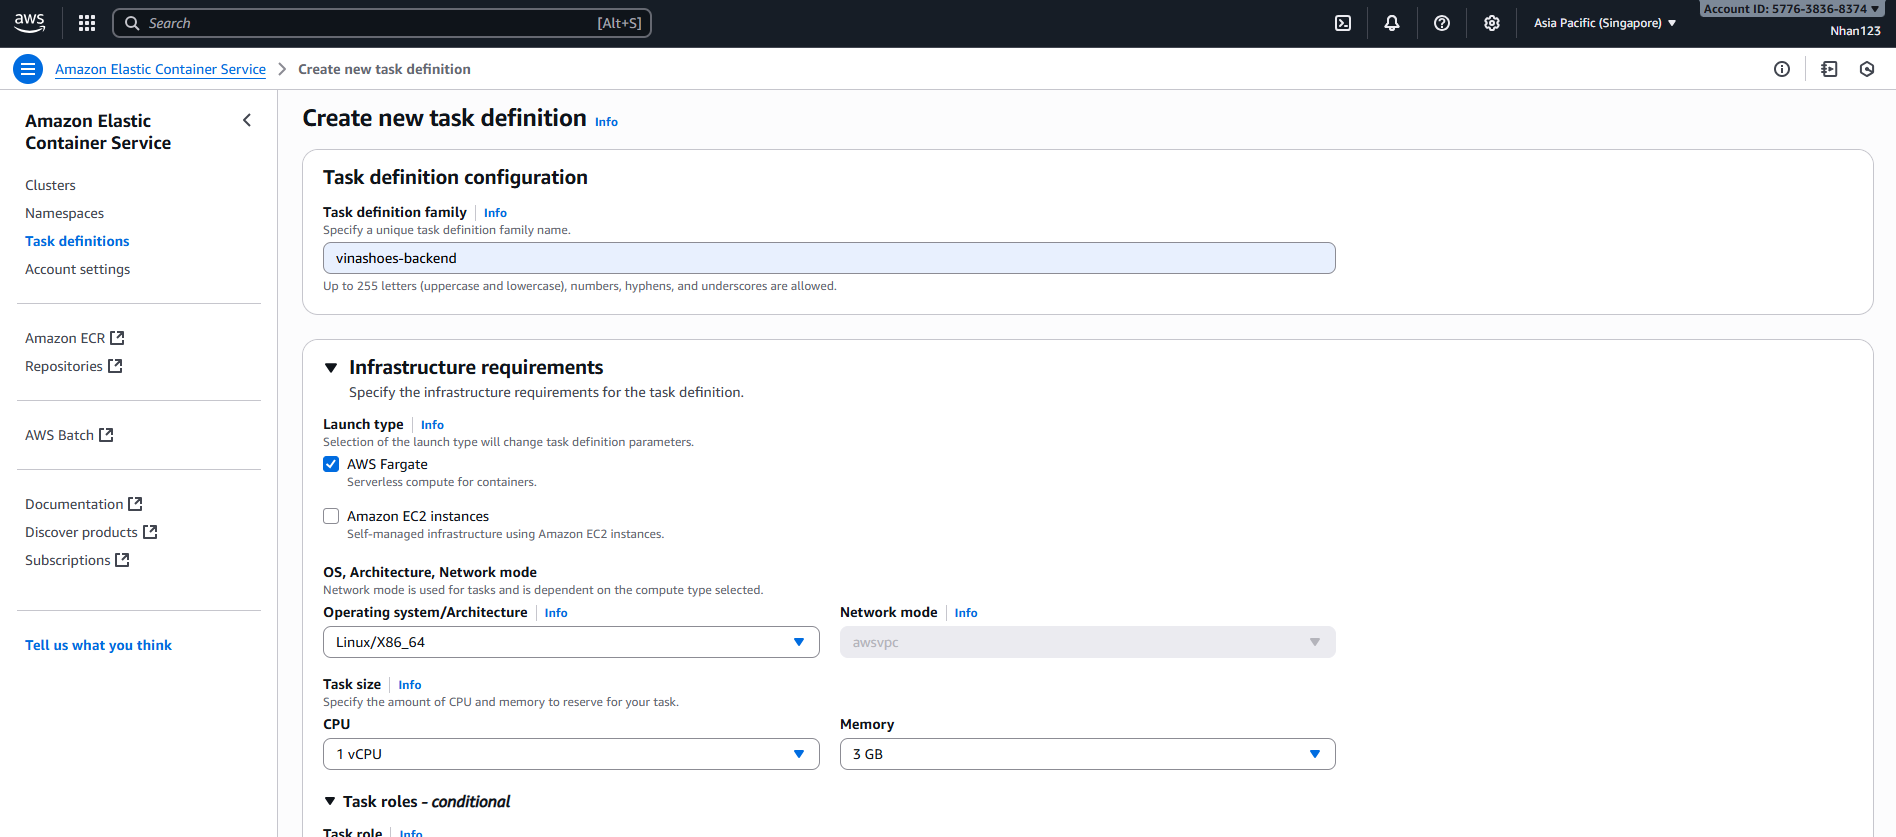1896x837 pixels.
Task: Open the settings gear in top bar
Action: point(1492,23)
